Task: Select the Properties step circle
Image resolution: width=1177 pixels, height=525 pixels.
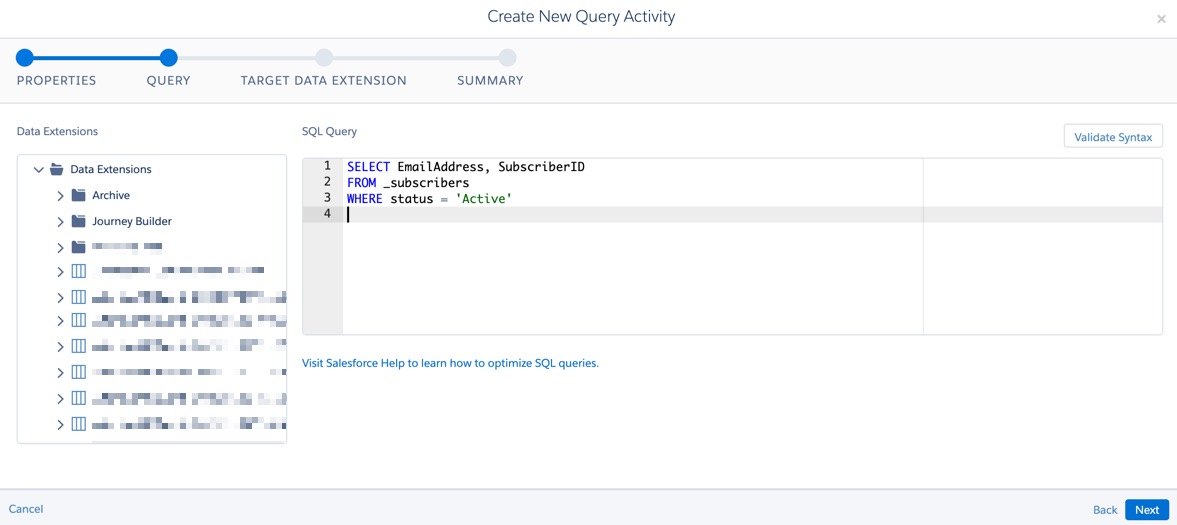Action: [25, 57]
